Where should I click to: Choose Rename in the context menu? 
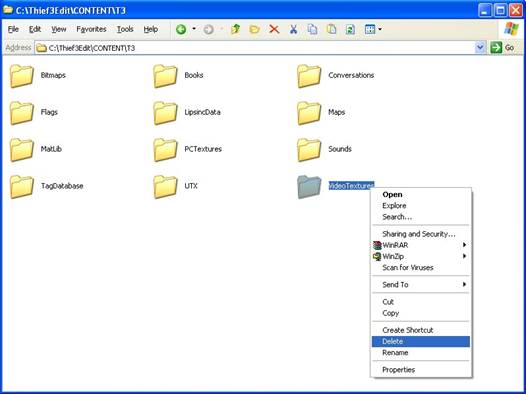click(x=421, y=353)
